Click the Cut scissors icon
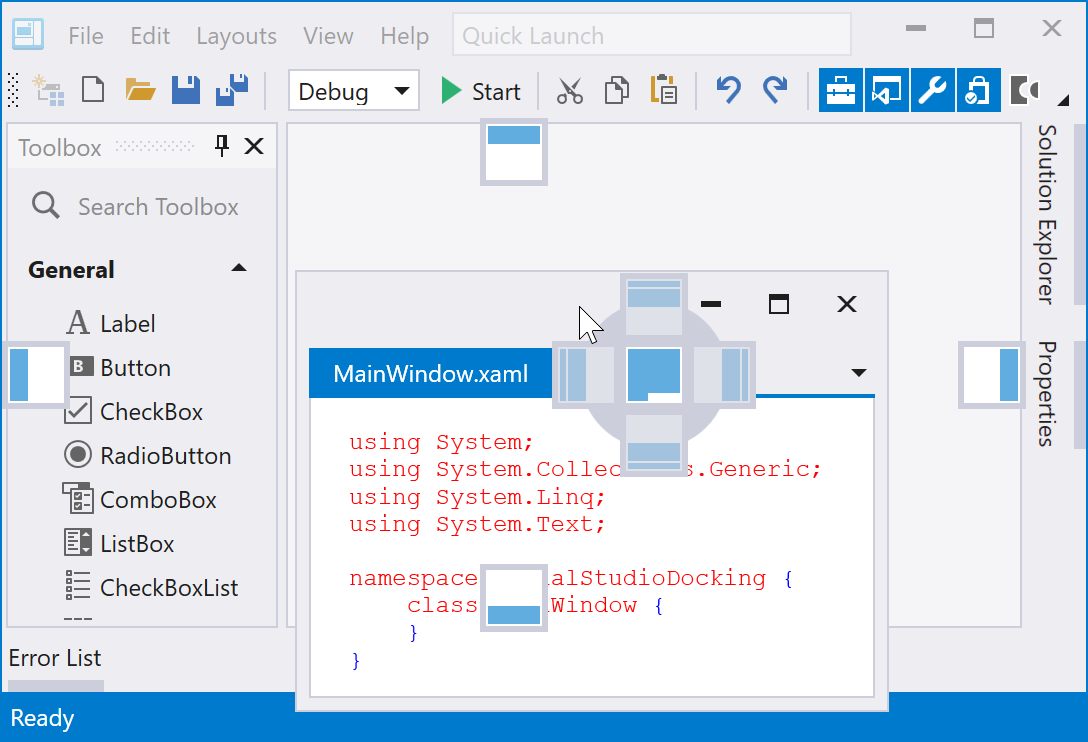The image size is (1088, 742). (570, 91)
